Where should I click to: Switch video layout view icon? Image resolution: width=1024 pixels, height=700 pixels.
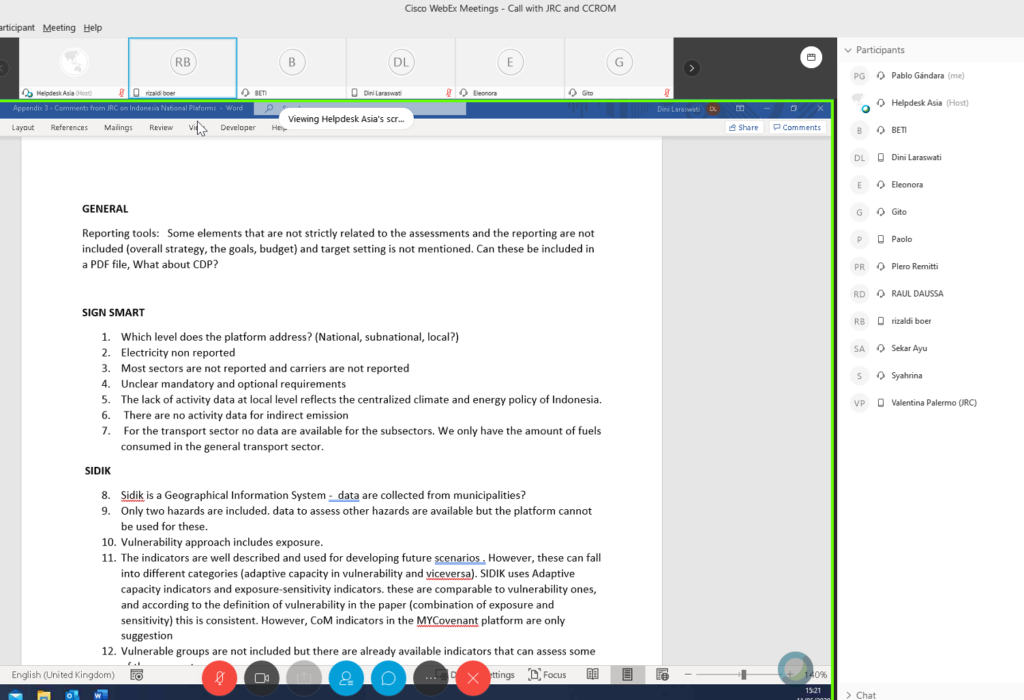coord(811,57)
